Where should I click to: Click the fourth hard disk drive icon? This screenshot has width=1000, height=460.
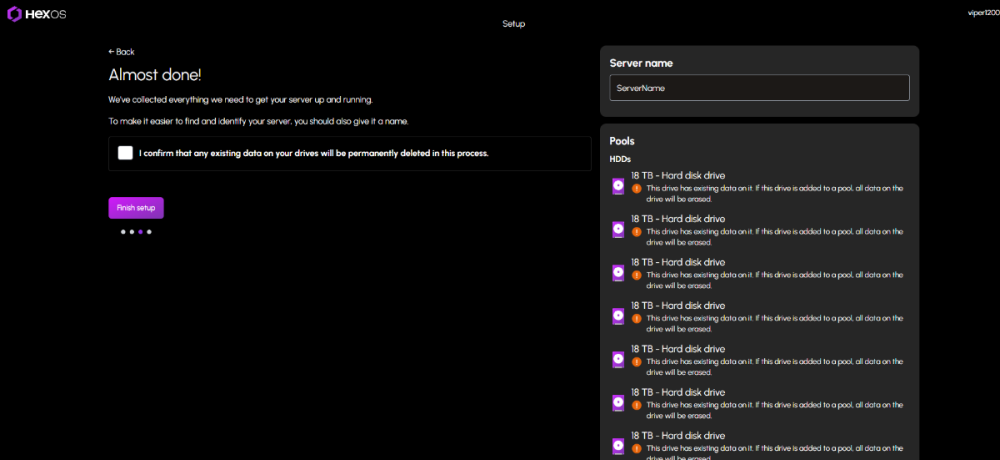618,316
